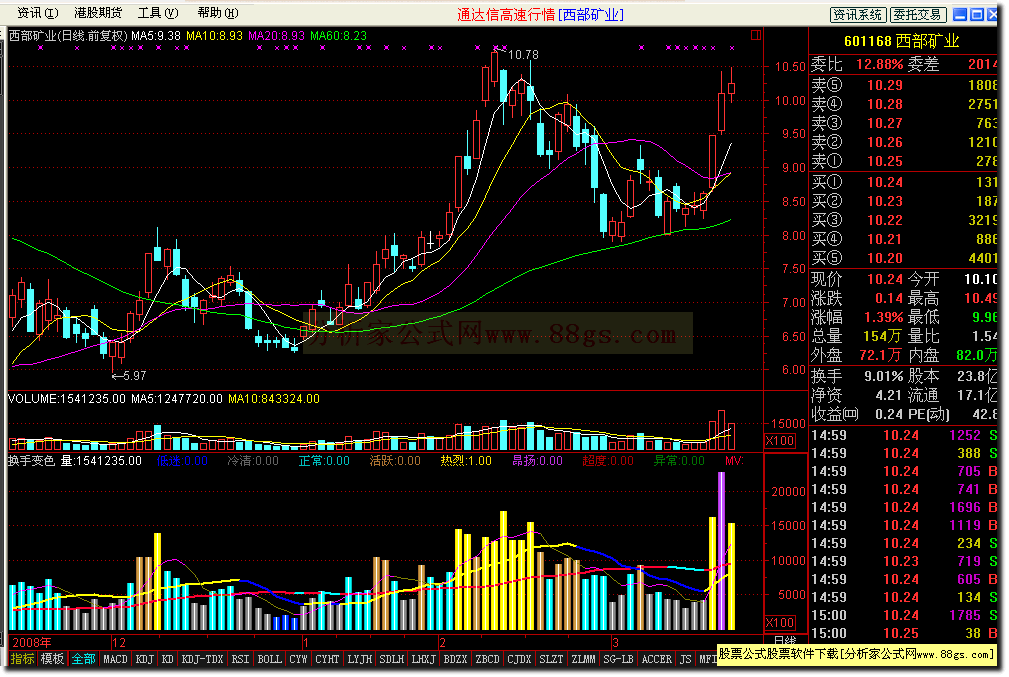This screenshot has height=677, width=1009.
Task: Switch to the ACCER indicator tab
Action: (x=656, y=659)
